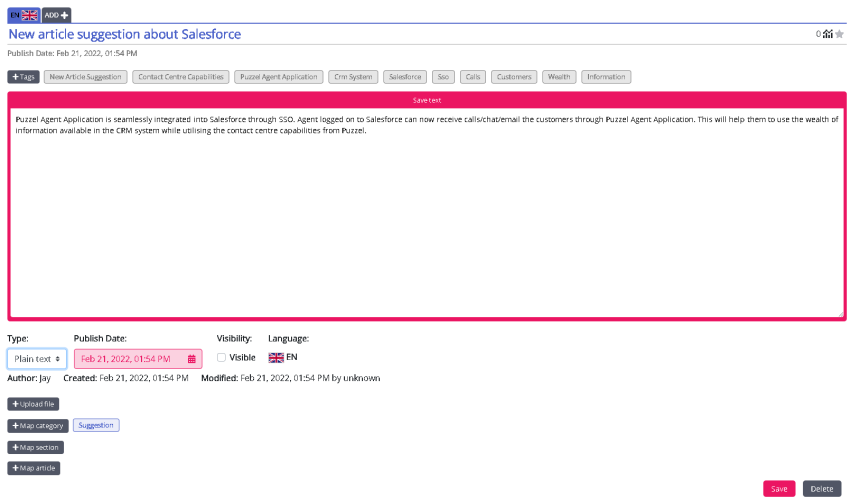Select the EN British flag language tab
Screen dimensions: 851x500
23,15
